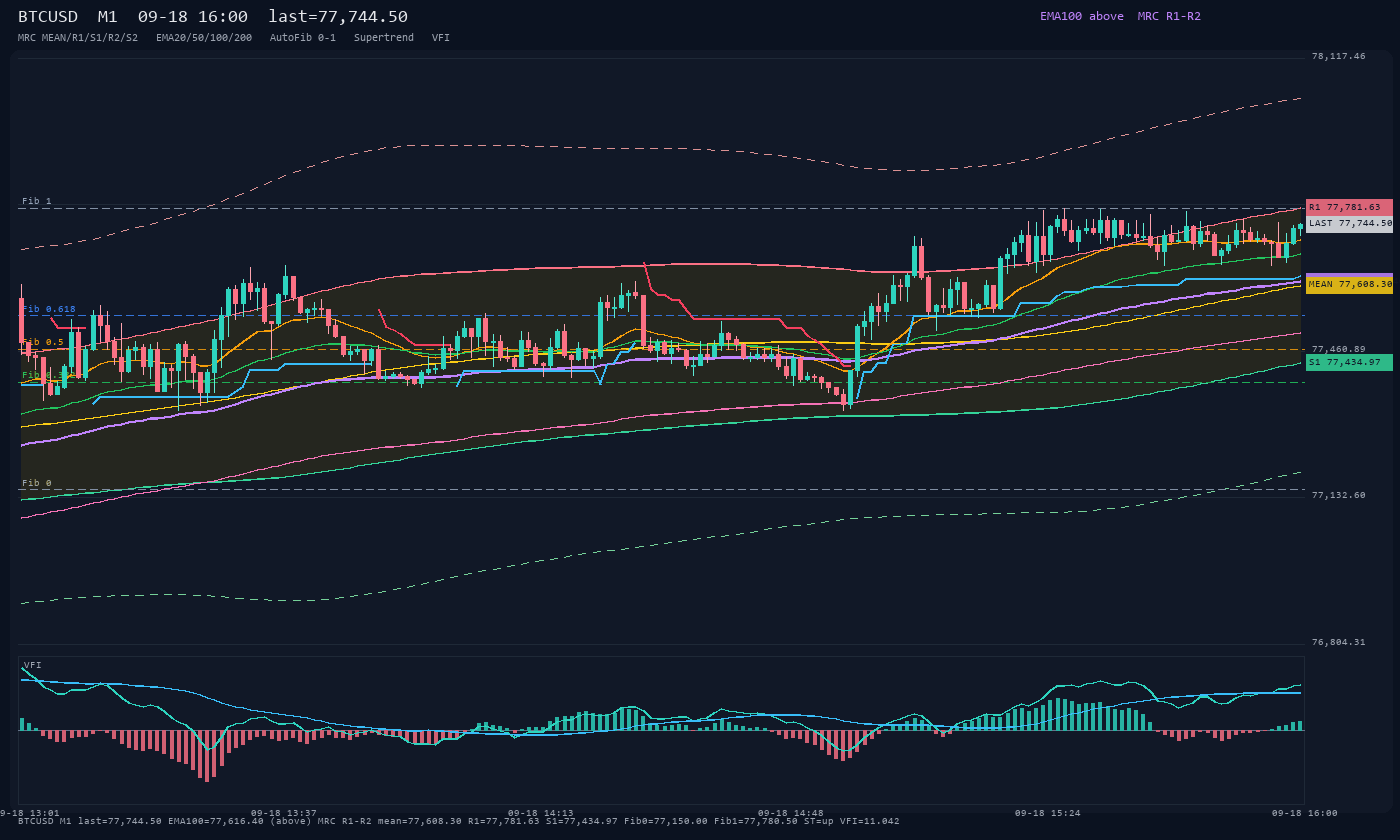The width and height of the screenshot is (1400, 840).
Task: Click the AutoFib 0-1 legend label
Action: click(x=303, y=37)
